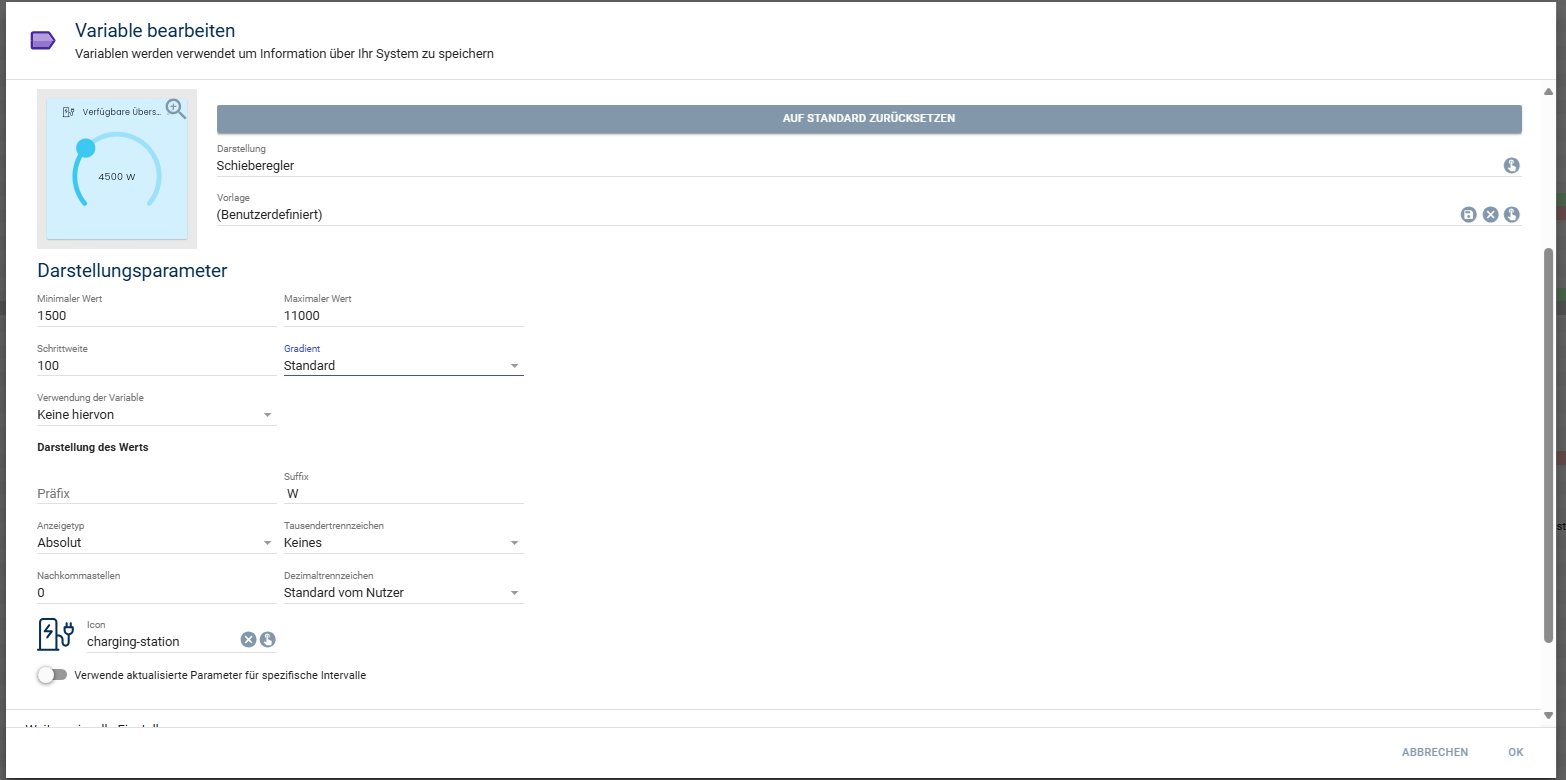Click the select icon in Darstellung field

[1511, 166]
